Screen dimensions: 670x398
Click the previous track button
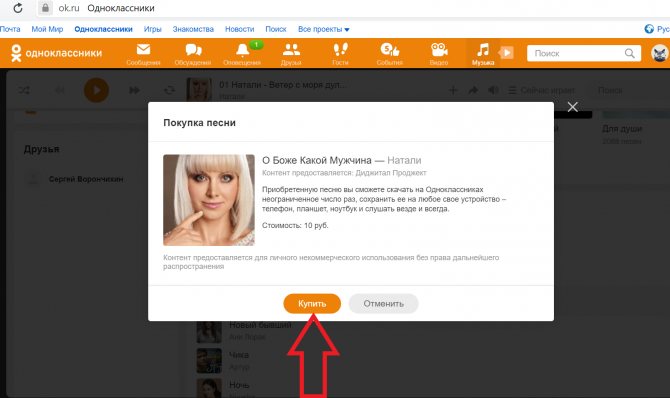click(60, 90)
